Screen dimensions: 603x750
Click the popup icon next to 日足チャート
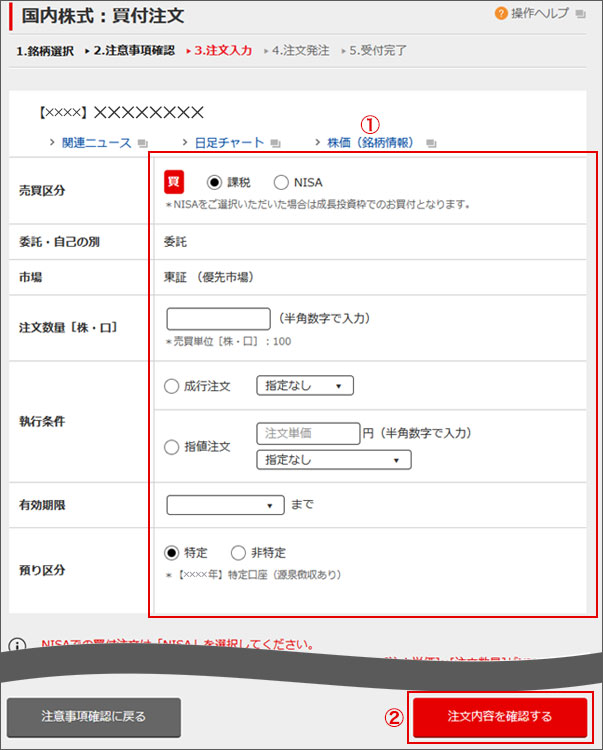[275, 144]
